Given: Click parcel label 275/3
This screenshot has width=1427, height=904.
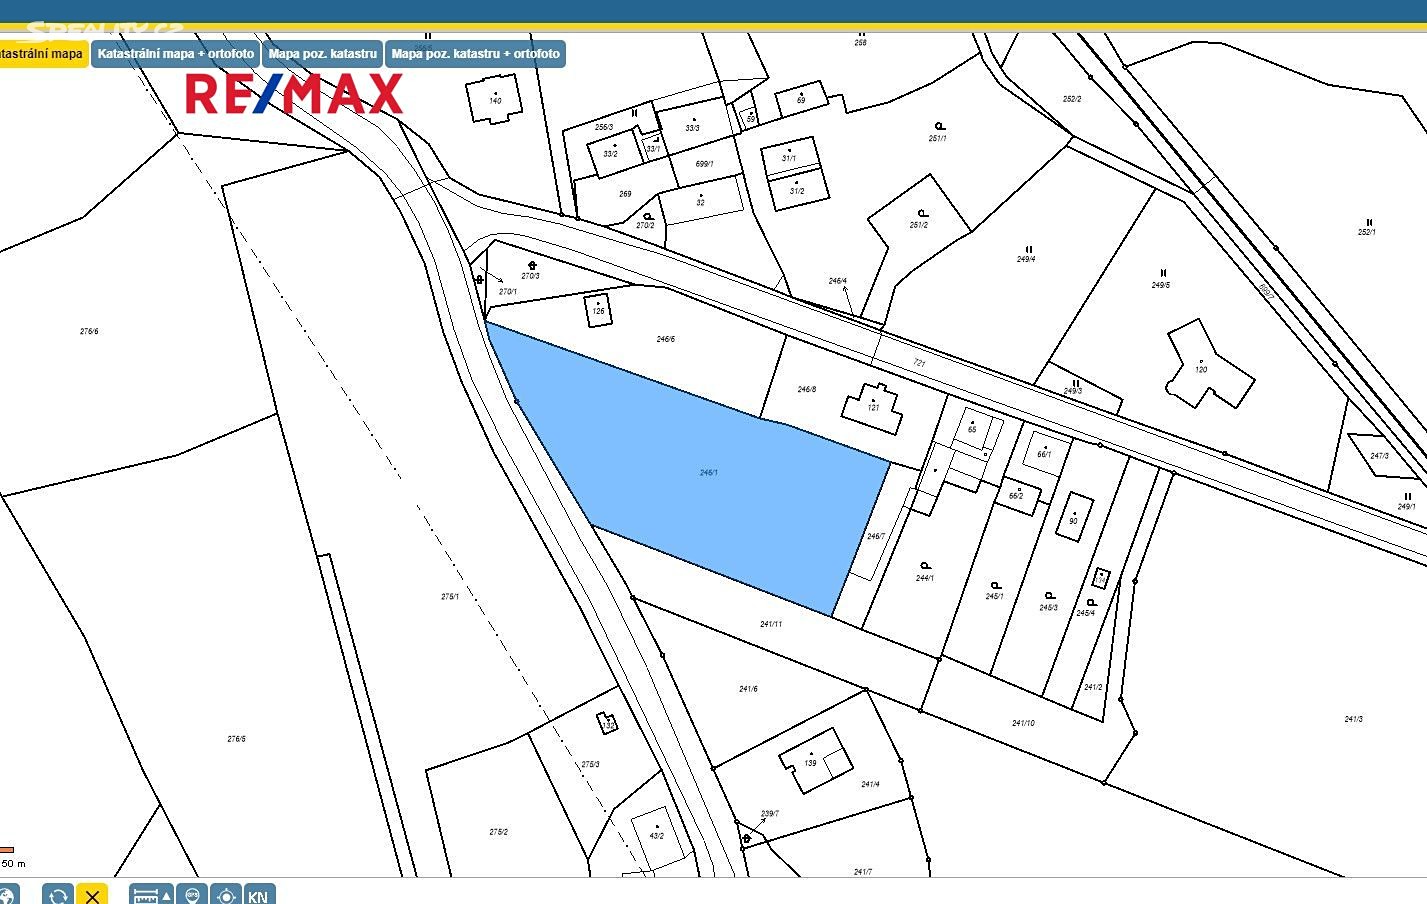Looking at the screenshot, I should pos(591,765).
